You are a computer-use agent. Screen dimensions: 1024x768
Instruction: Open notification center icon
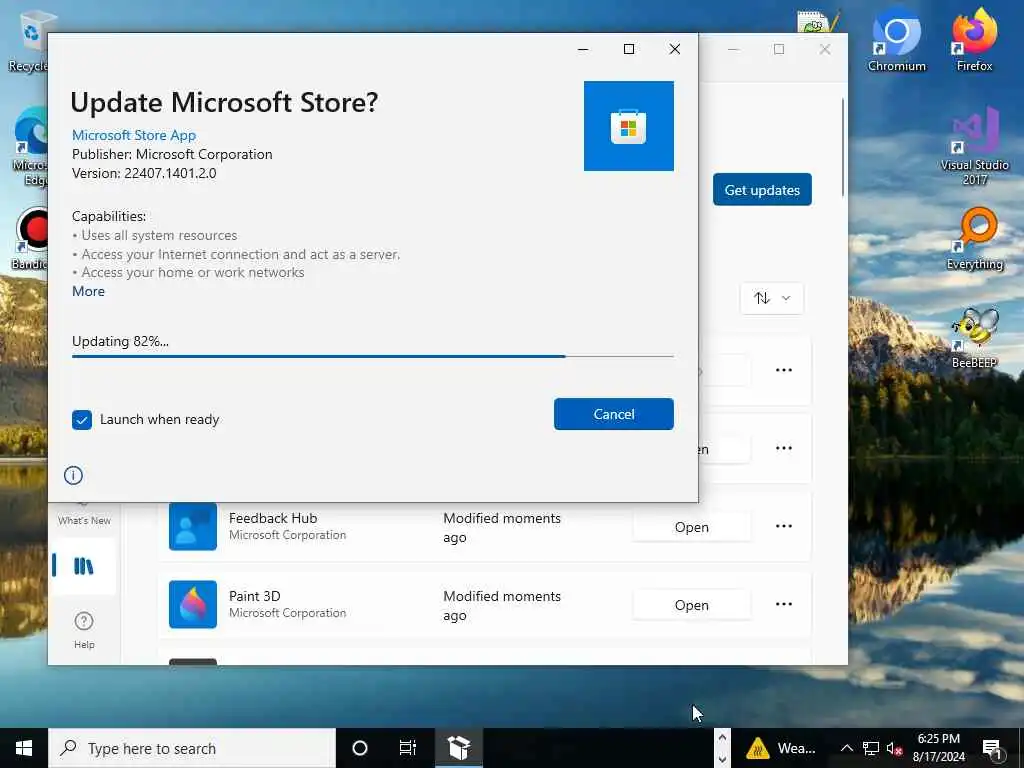tap(992, 748)
